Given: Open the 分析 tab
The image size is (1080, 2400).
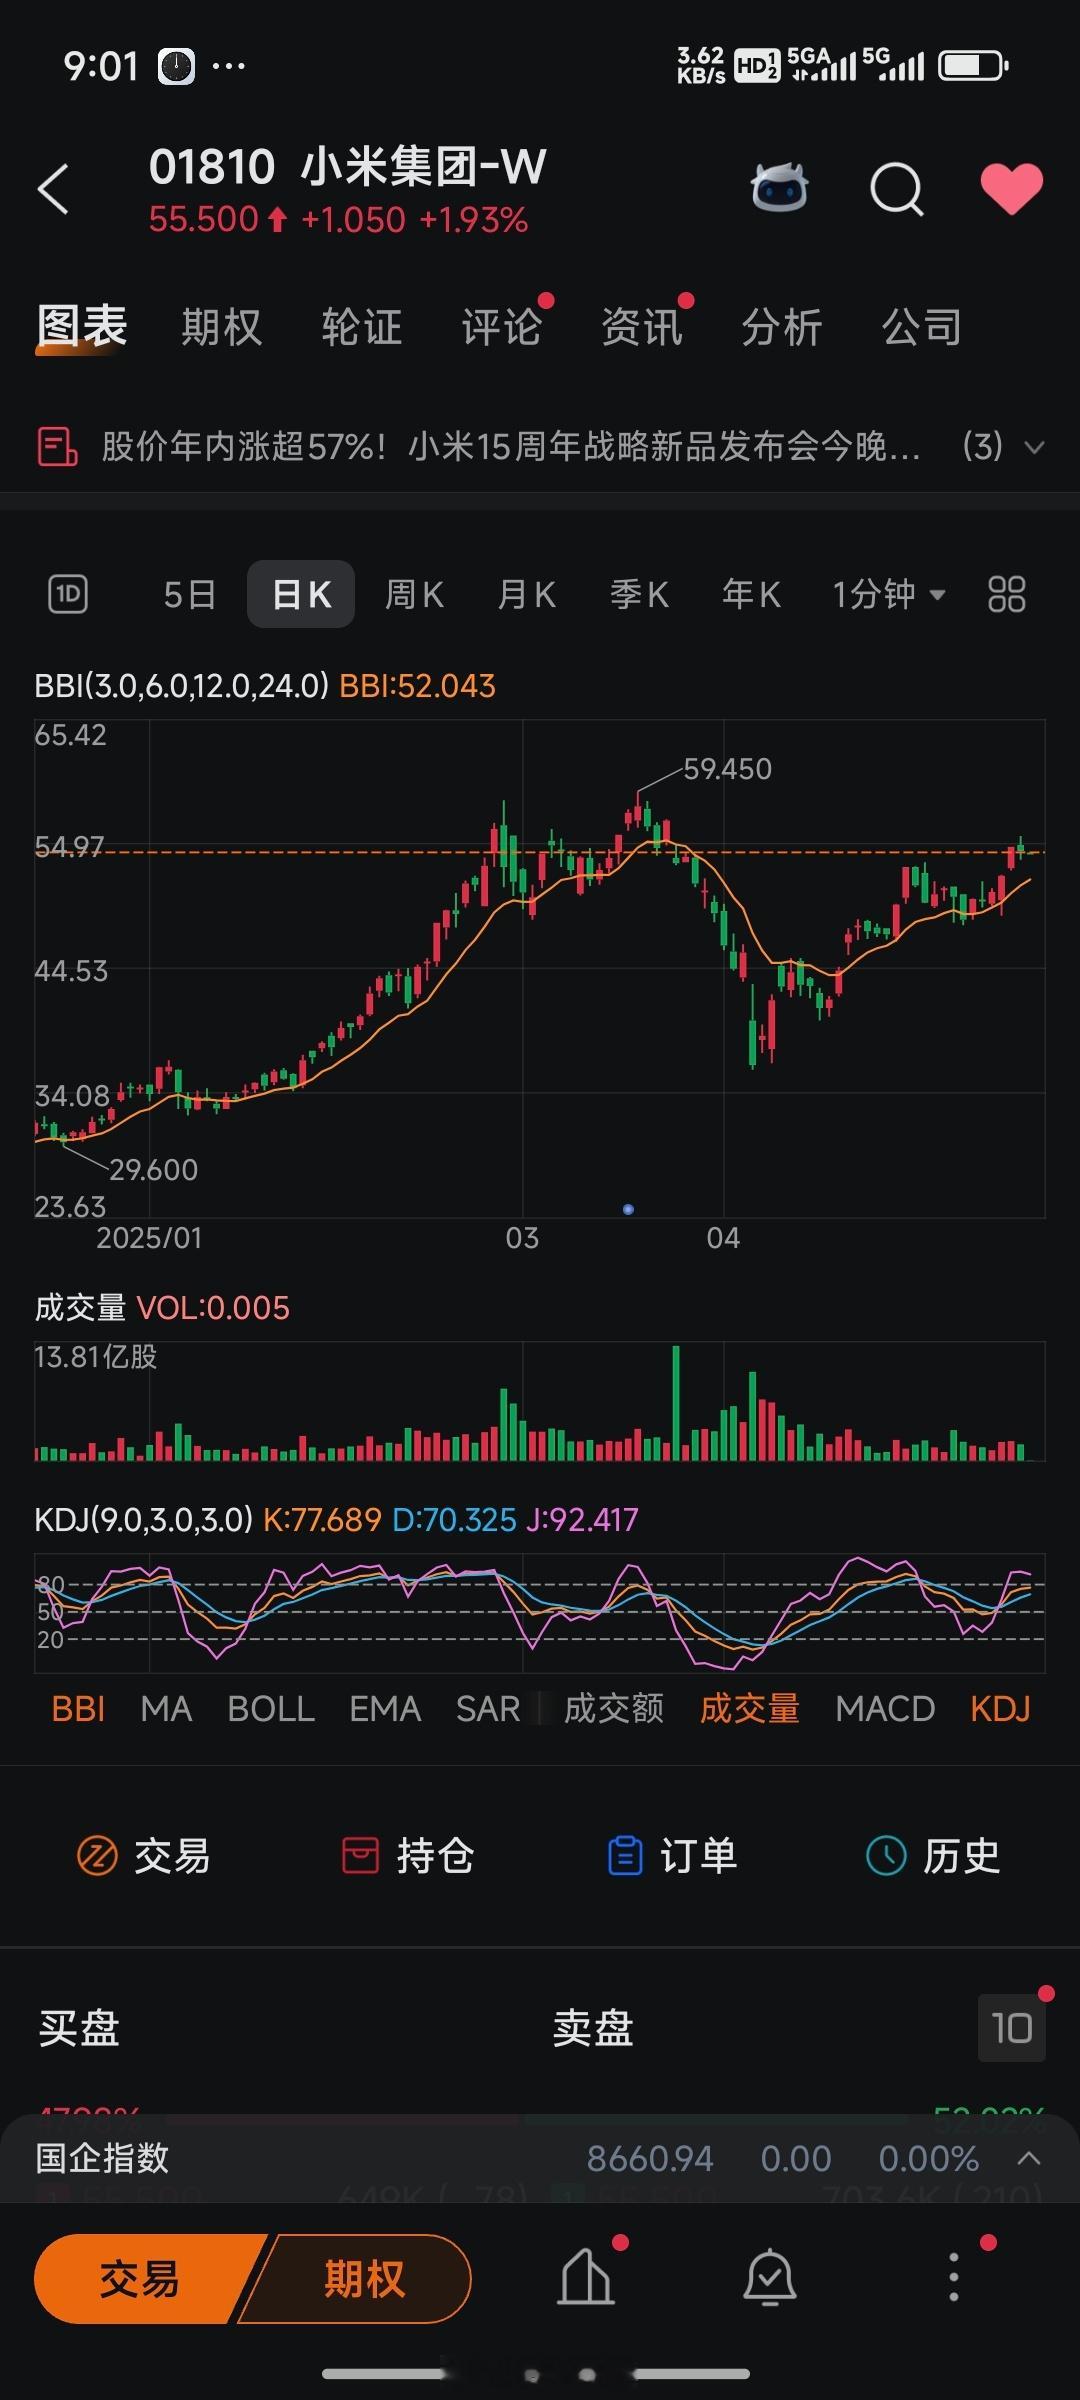Looking at the screenshot, I should tap(781, 327).
